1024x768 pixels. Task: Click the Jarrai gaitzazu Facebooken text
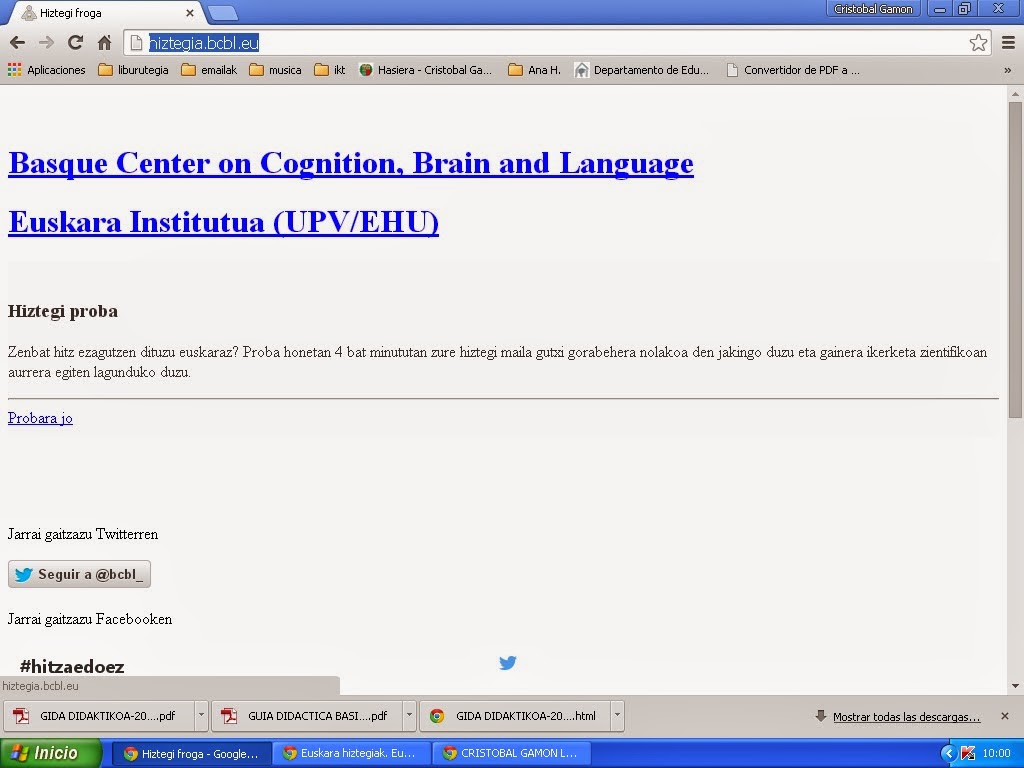90,619
